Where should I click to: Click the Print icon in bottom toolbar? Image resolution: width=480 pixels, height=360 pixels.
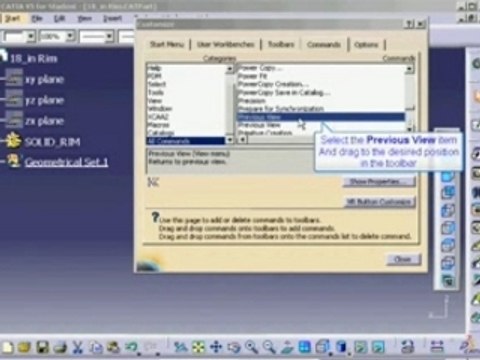60,347
